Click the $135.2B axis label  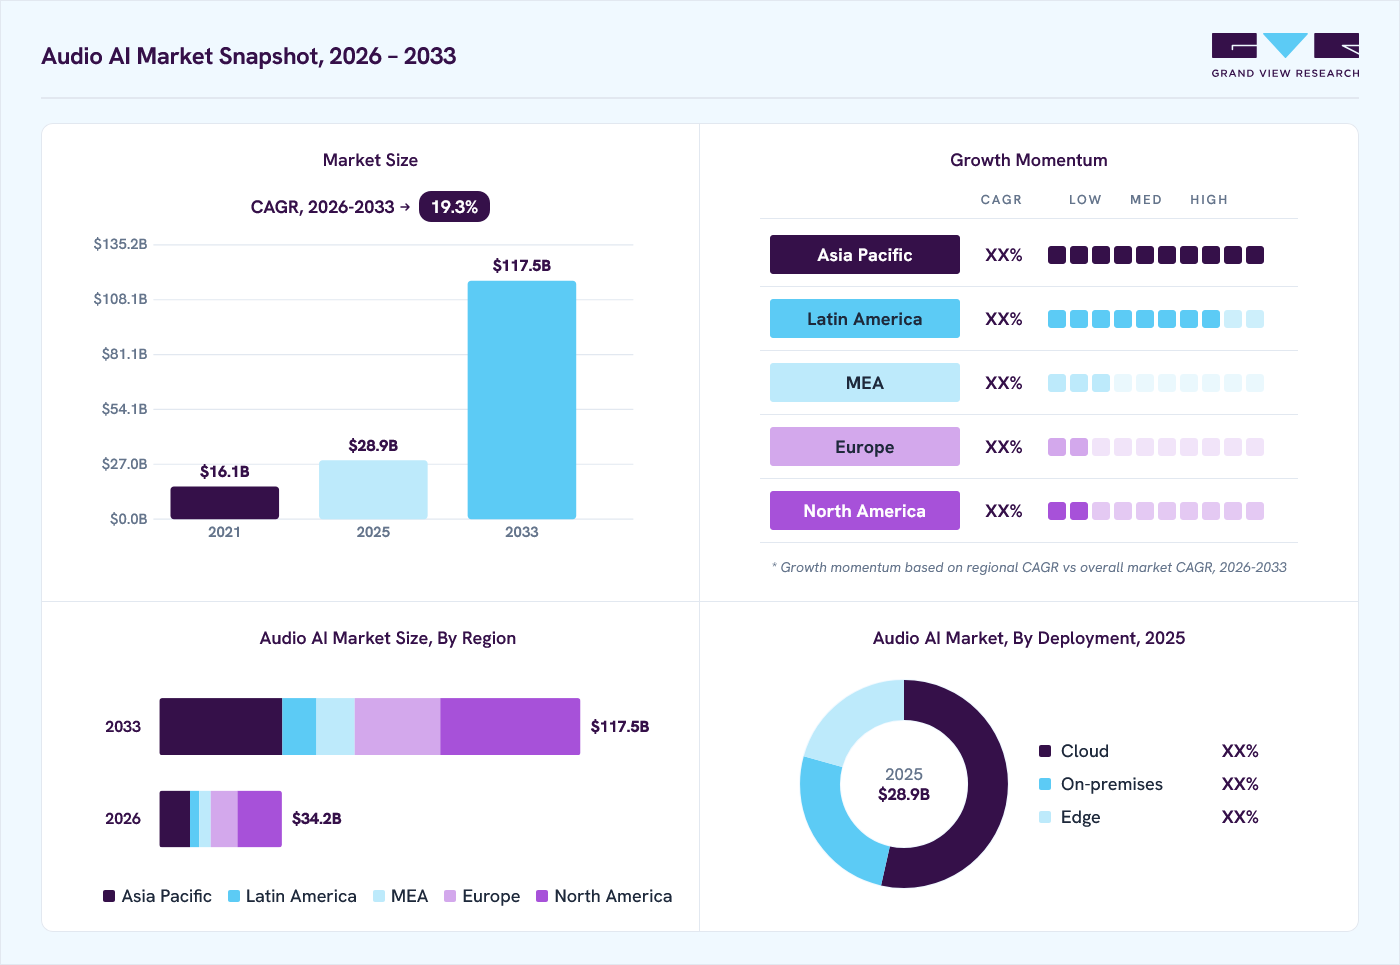point(120,244)
